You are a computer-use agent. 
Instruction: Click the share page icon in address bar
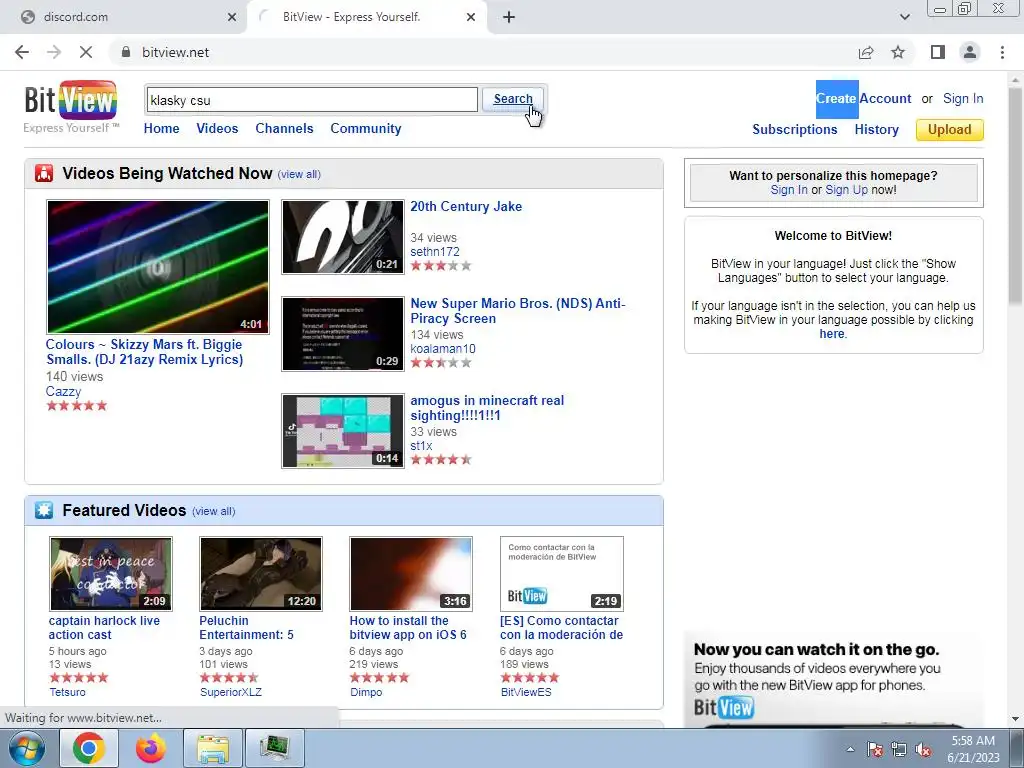point(866,52)
